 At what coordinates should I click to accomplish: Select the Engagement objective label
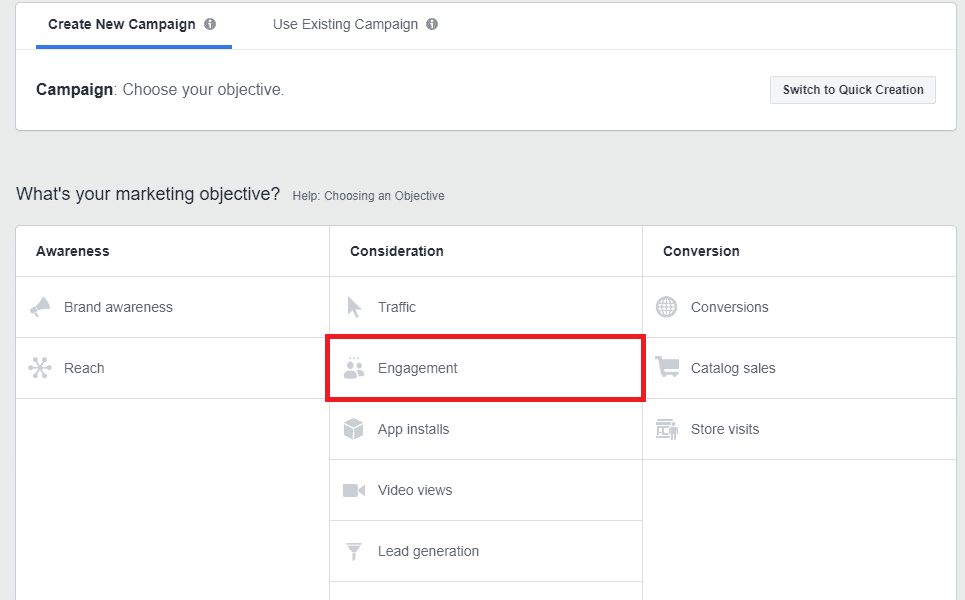pyautogui.click(x=417, y=368)
